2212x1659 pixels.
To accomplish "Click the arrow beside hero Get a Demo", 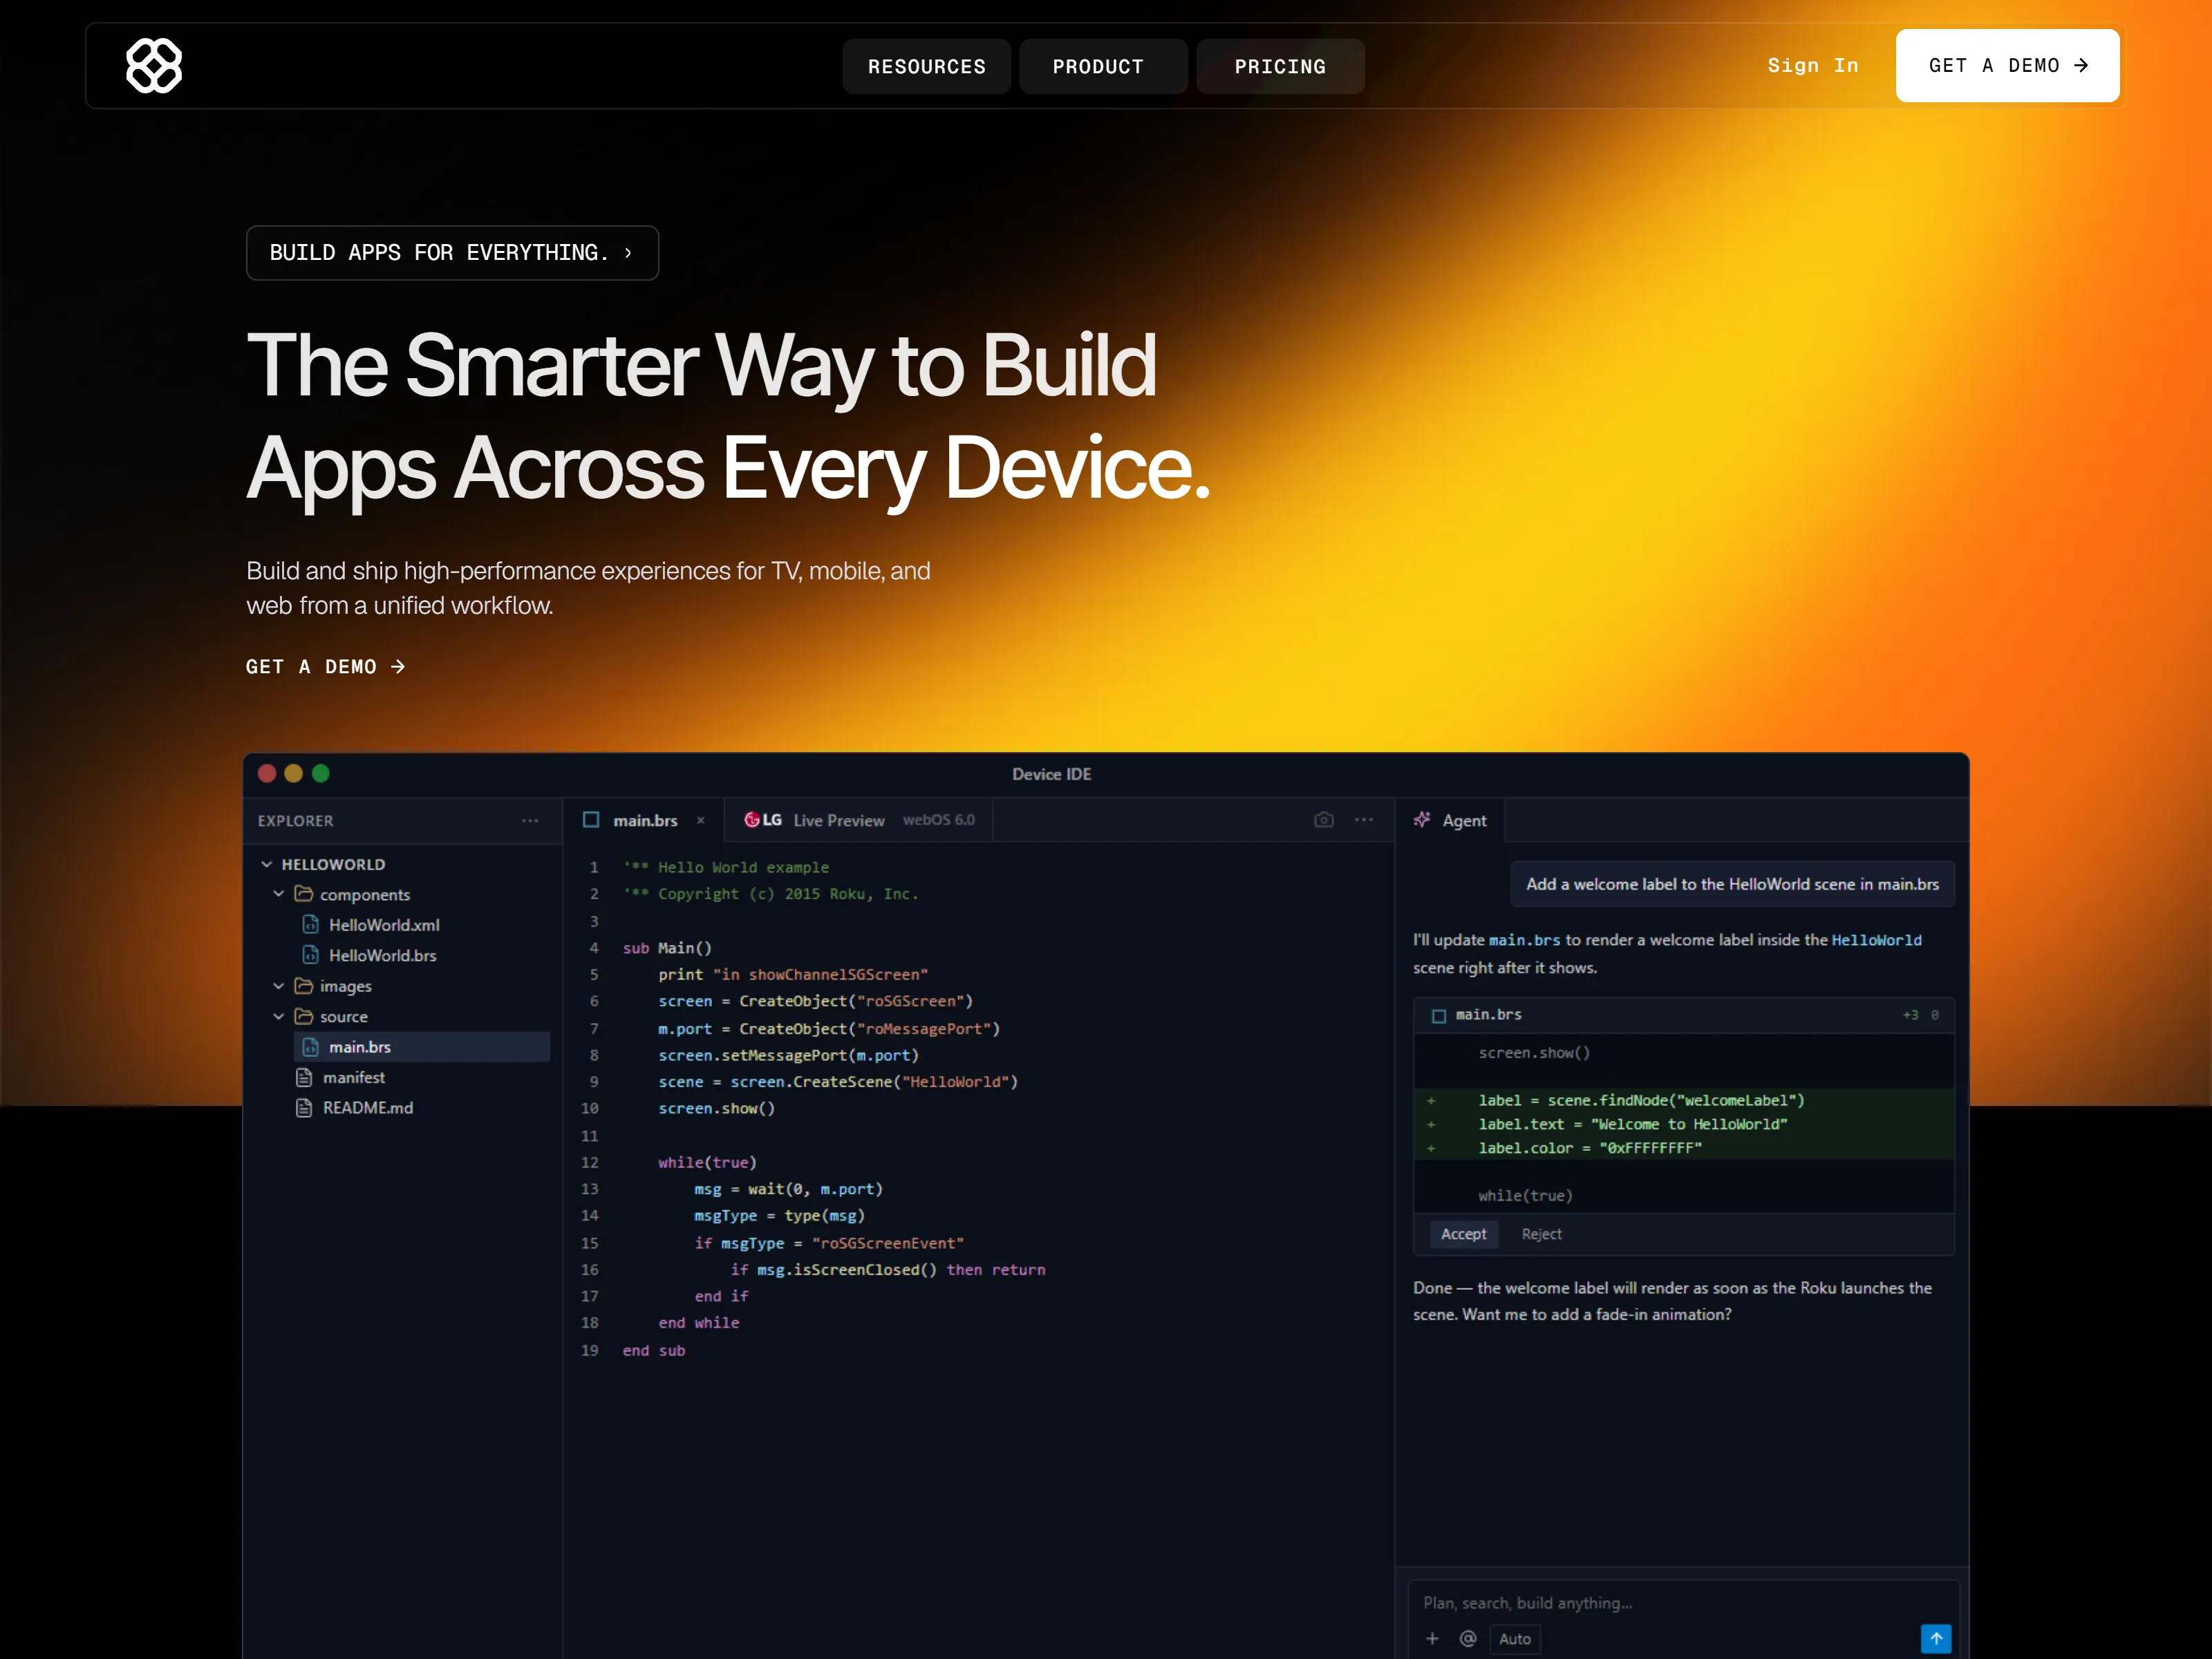I will coord(398,667).
